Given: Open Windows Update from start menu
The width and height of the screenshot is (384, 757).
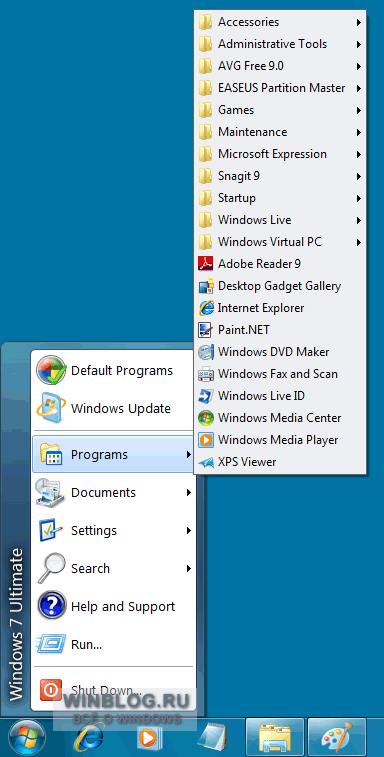Looking at the screenshot, I should click(x=114, y=408).
